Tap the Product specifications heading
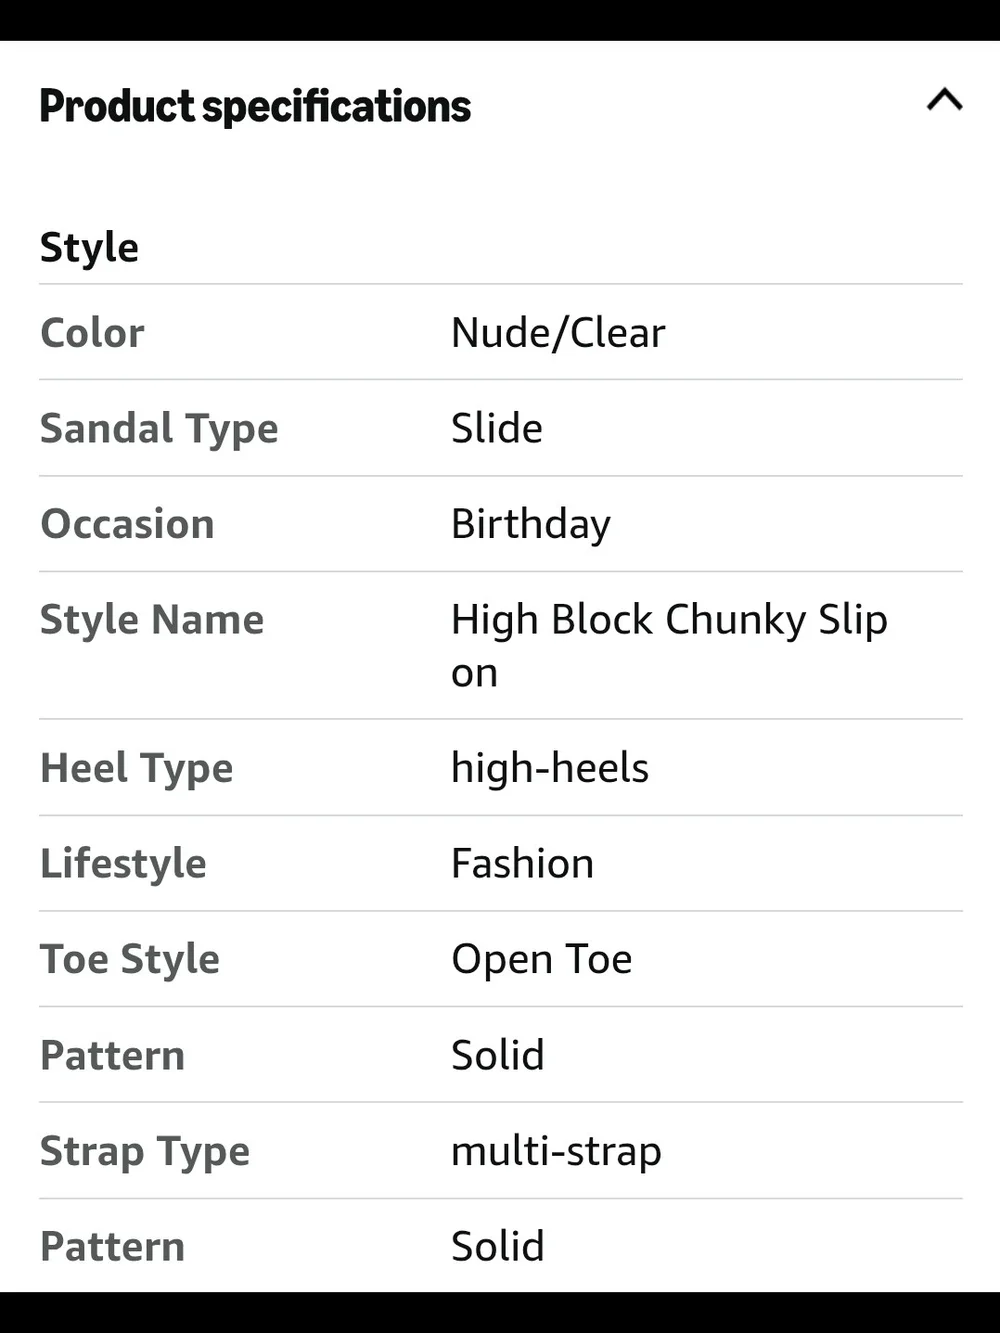 [x=255, y=107]
